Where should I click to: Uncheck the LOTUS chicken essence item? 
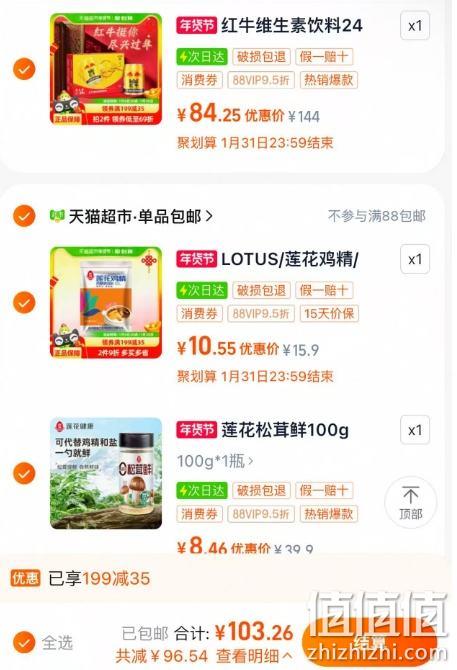coord(24,303)
